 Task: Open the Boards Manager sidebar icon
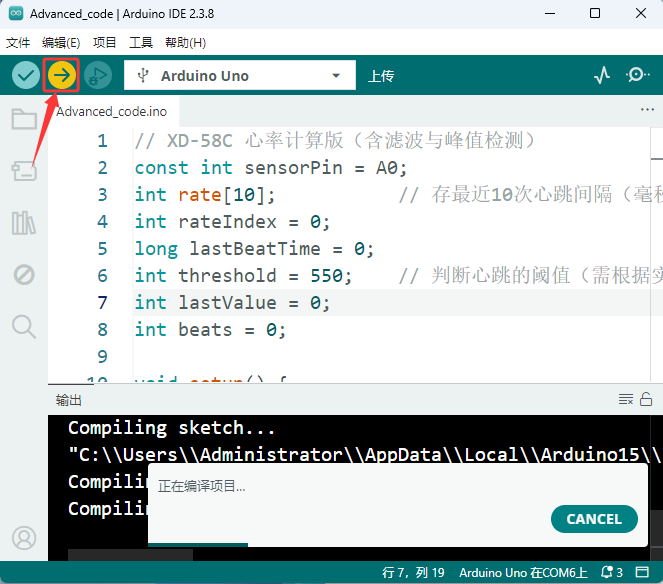point(24,171)
